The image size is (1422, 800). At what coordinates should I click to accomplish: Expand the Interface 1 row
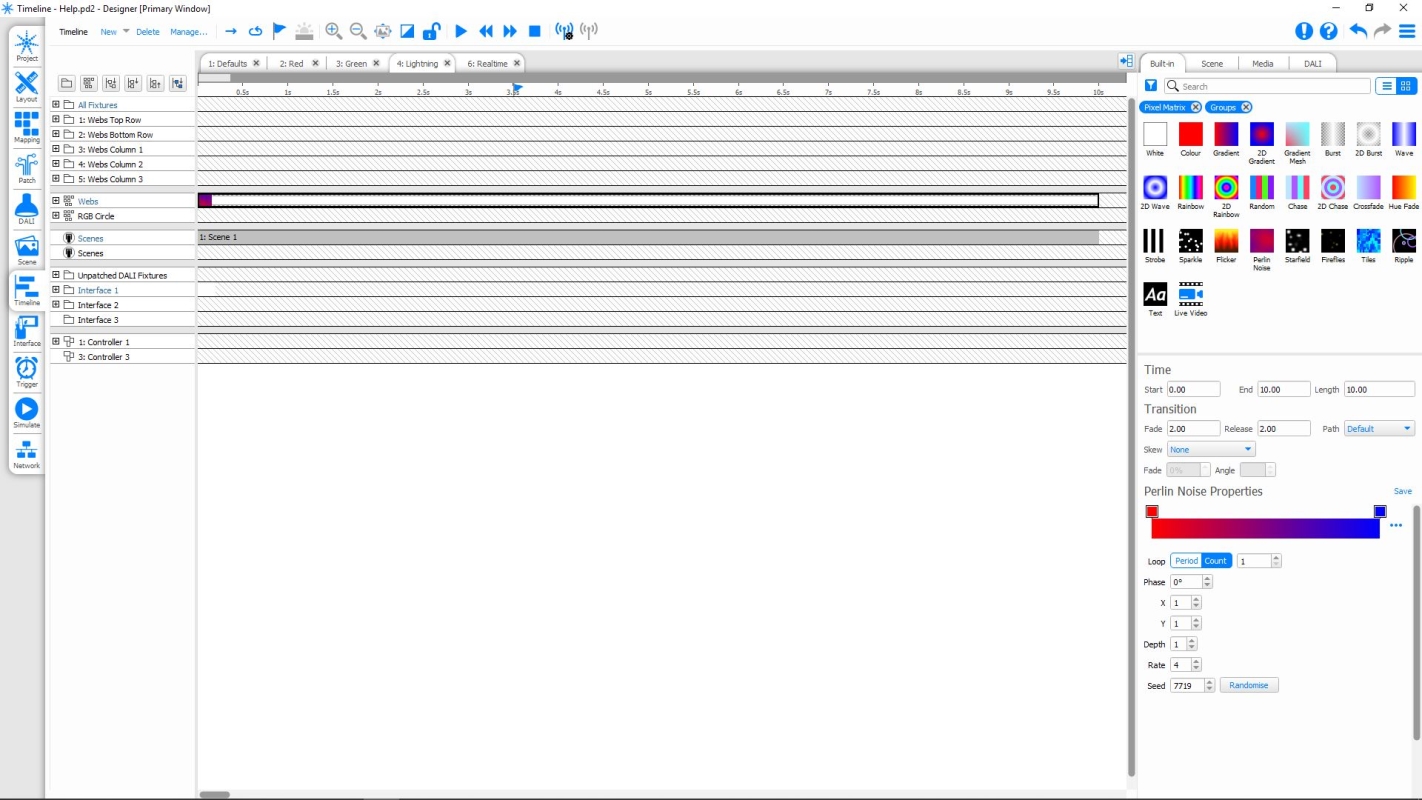click(x=56, y=290)
